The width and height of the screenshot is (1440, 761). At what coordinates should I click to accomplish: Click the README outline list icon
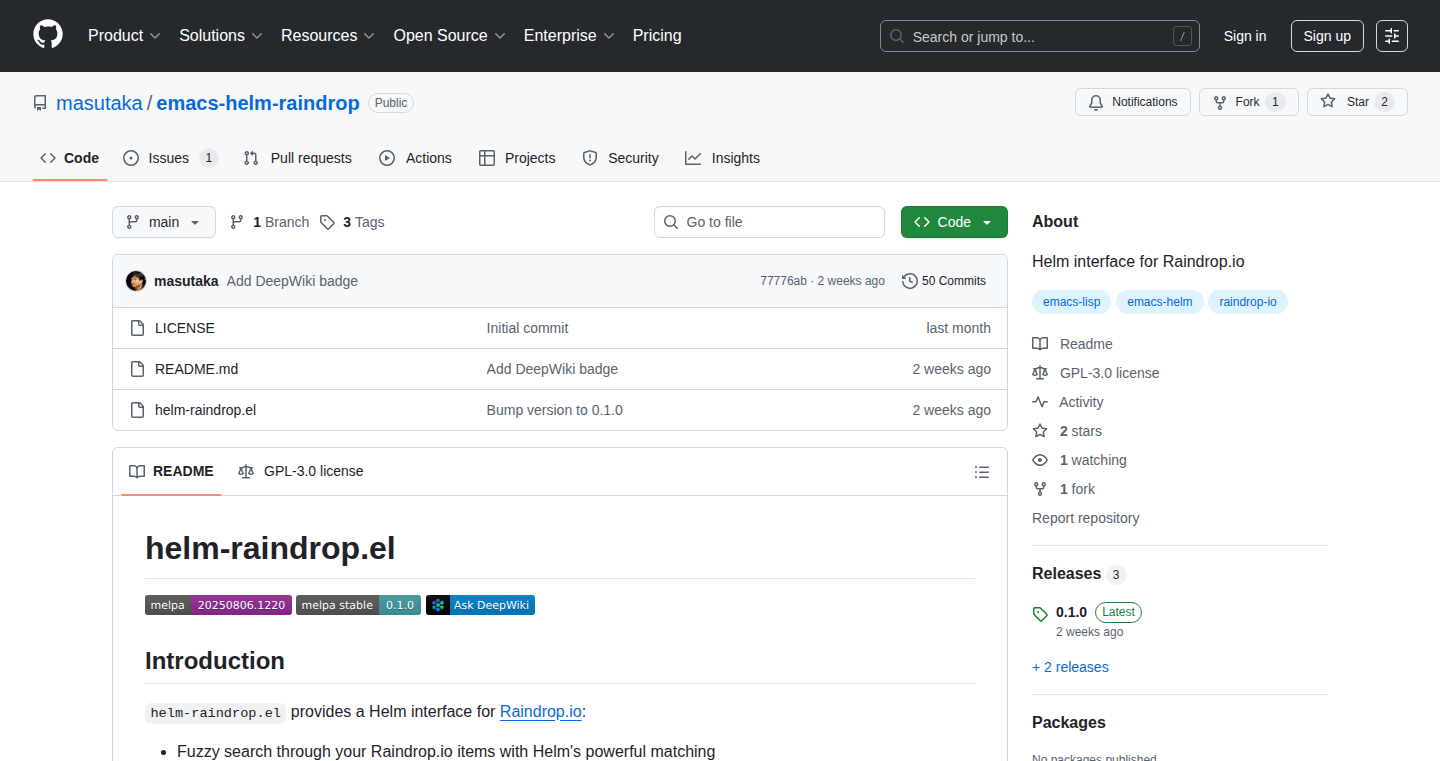pos(982,472)
